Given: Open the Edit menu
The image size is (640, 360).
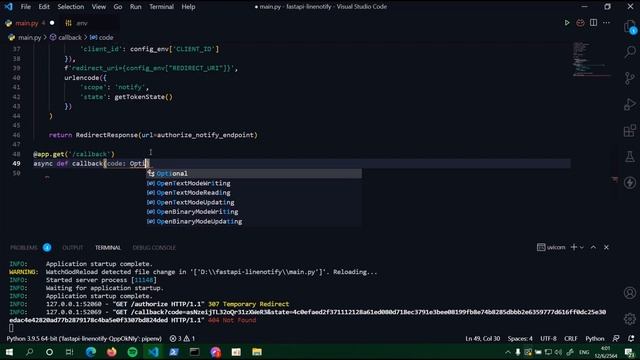Looking at the screenshot, I should point(44,7).
